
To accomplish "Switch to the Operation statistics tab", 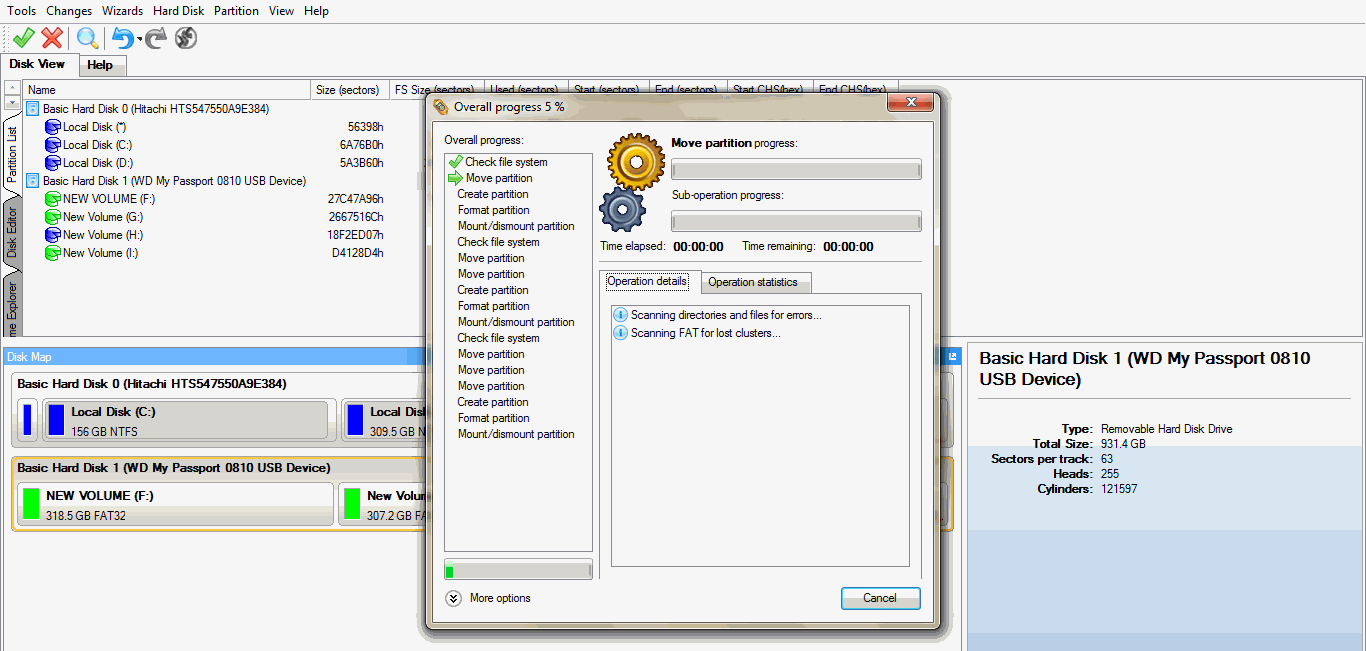I will [x=752, y=282].
